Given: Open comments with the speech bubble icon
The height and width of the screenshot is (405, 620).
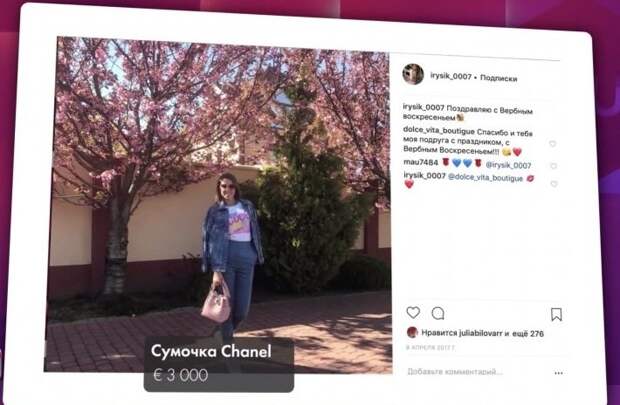Looking at the screenshot, I should 438,313.
